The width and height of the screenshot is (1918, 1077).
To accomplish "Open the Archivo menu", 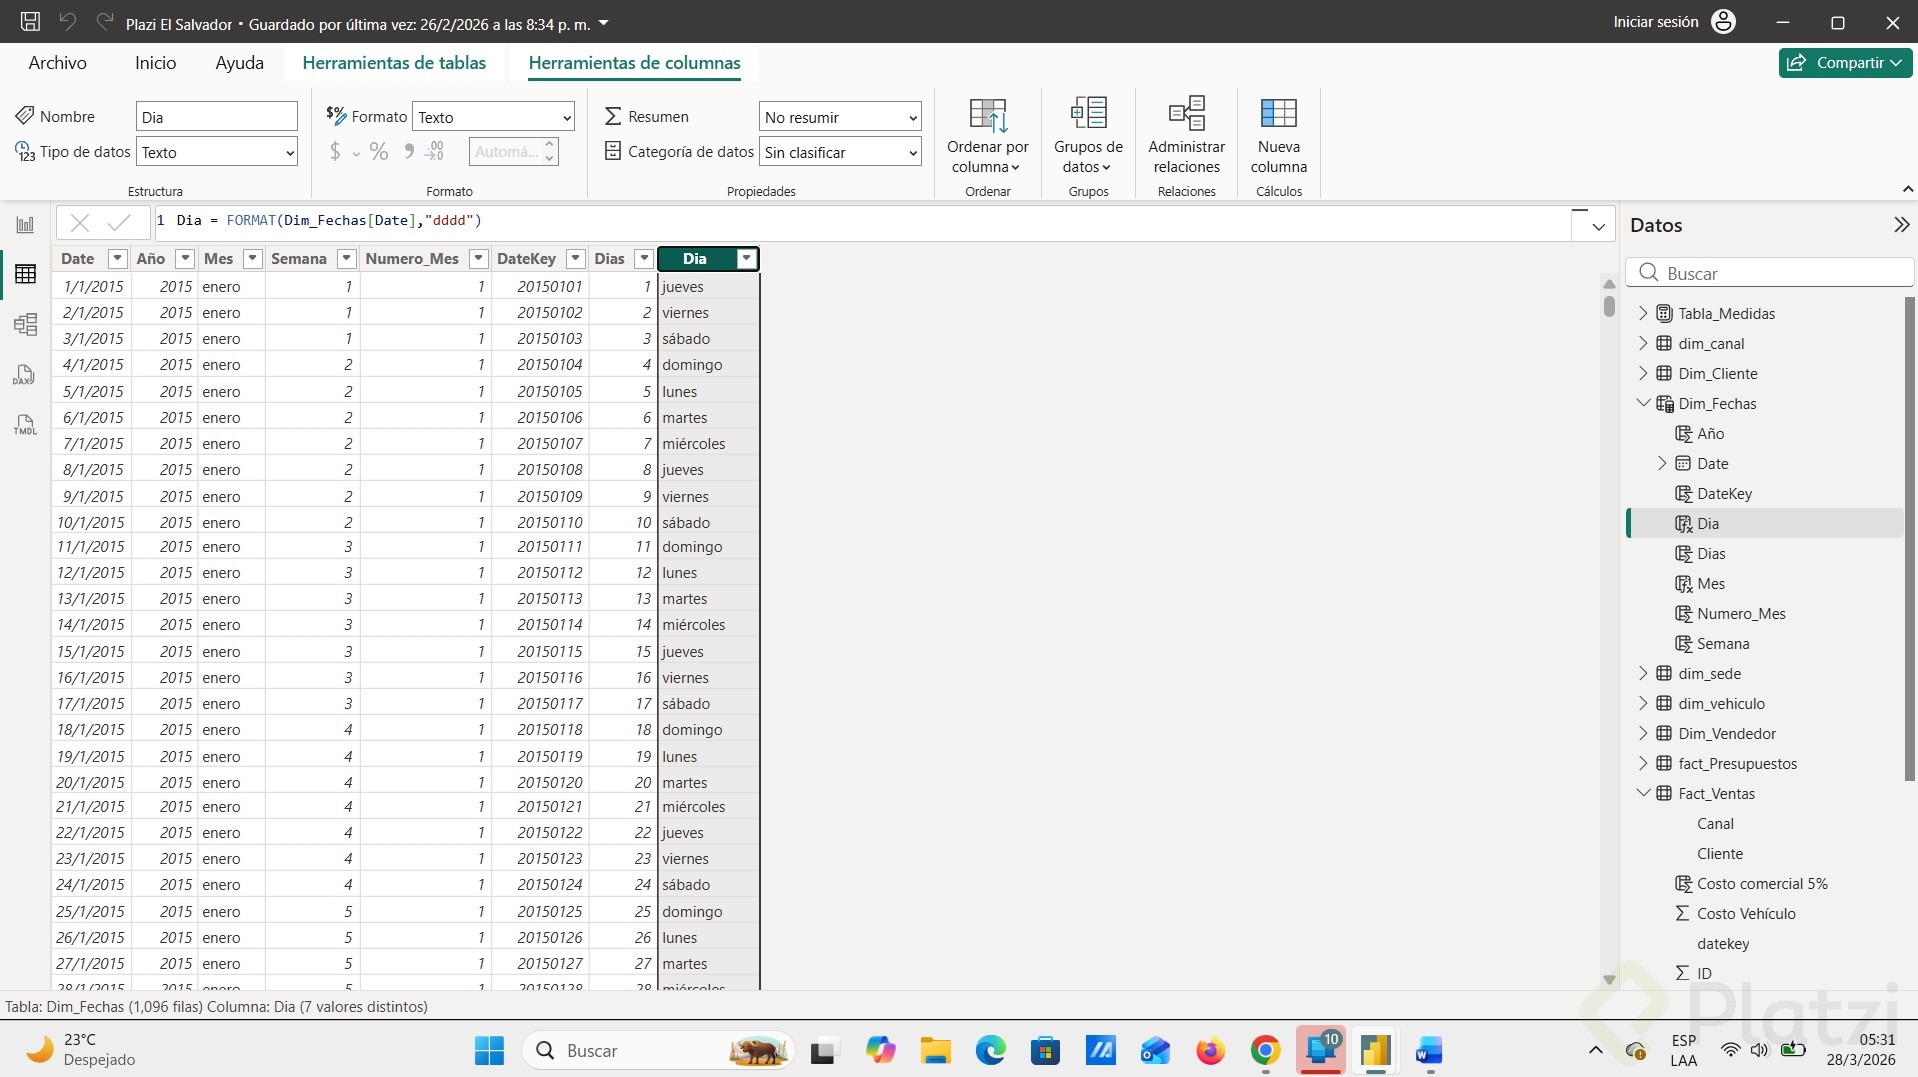I will point(57,63).
